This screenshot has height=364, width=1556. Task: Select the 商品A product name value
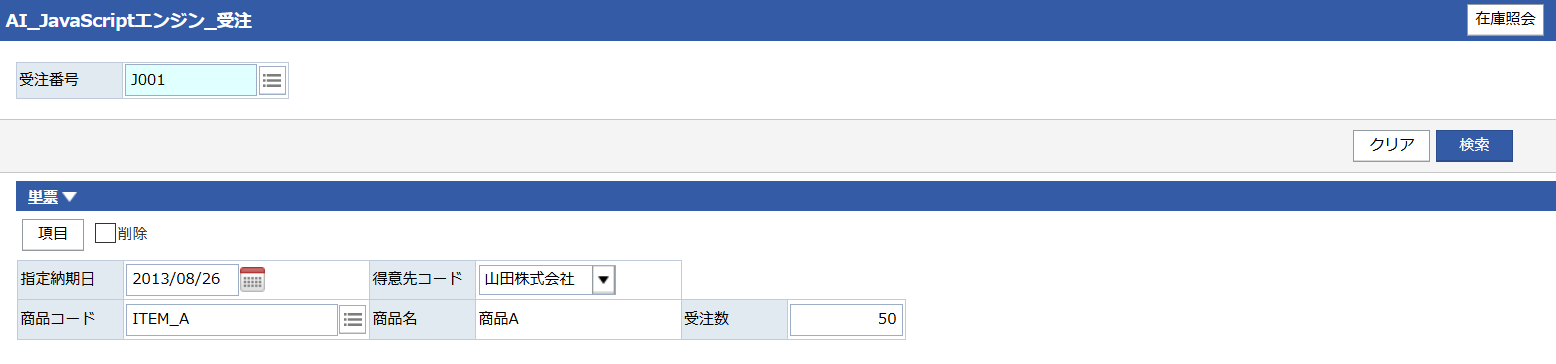pos(498,319)
